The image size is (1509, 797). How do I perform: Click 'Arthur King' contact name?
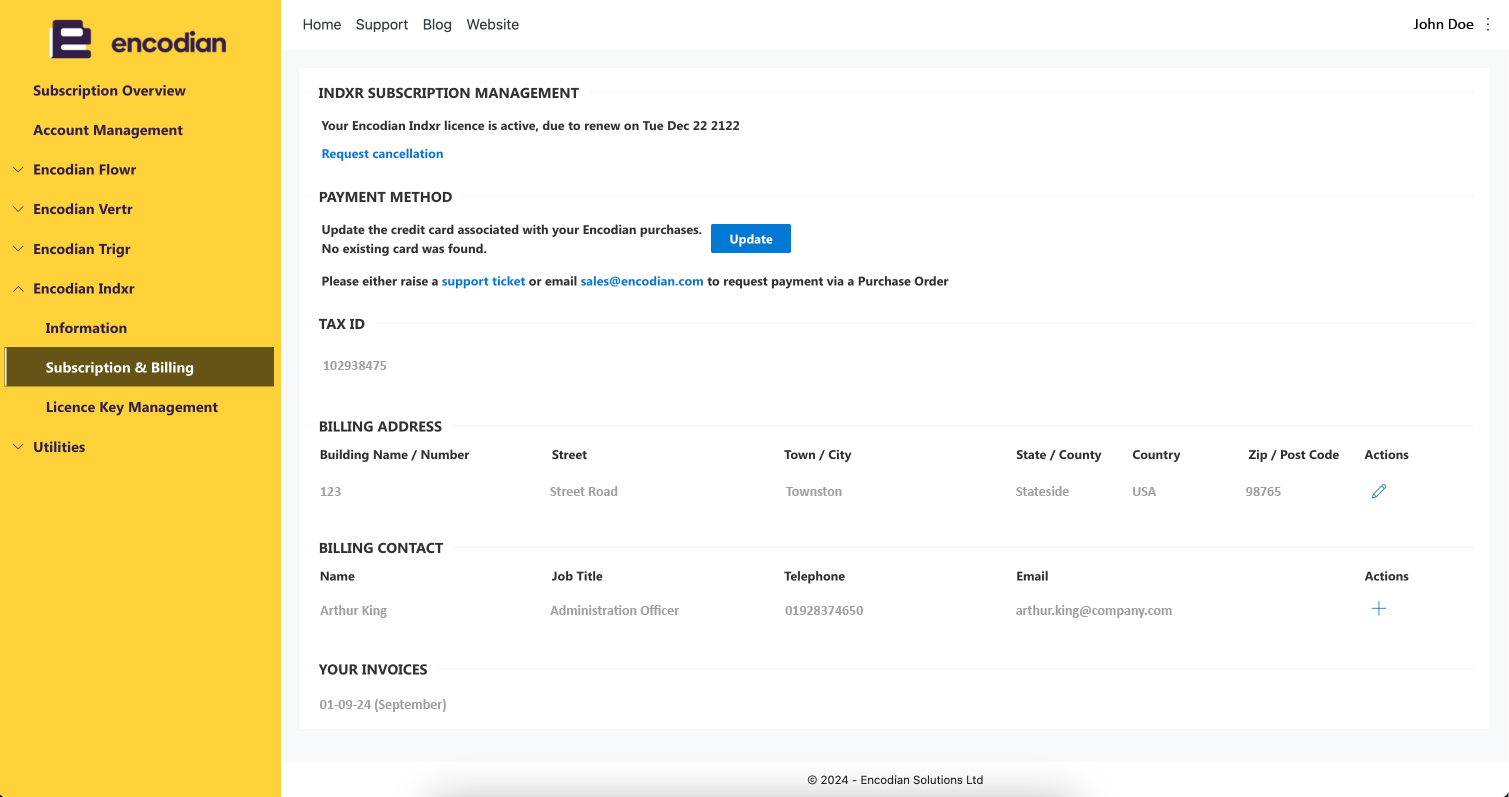click(x=353, y=611)
